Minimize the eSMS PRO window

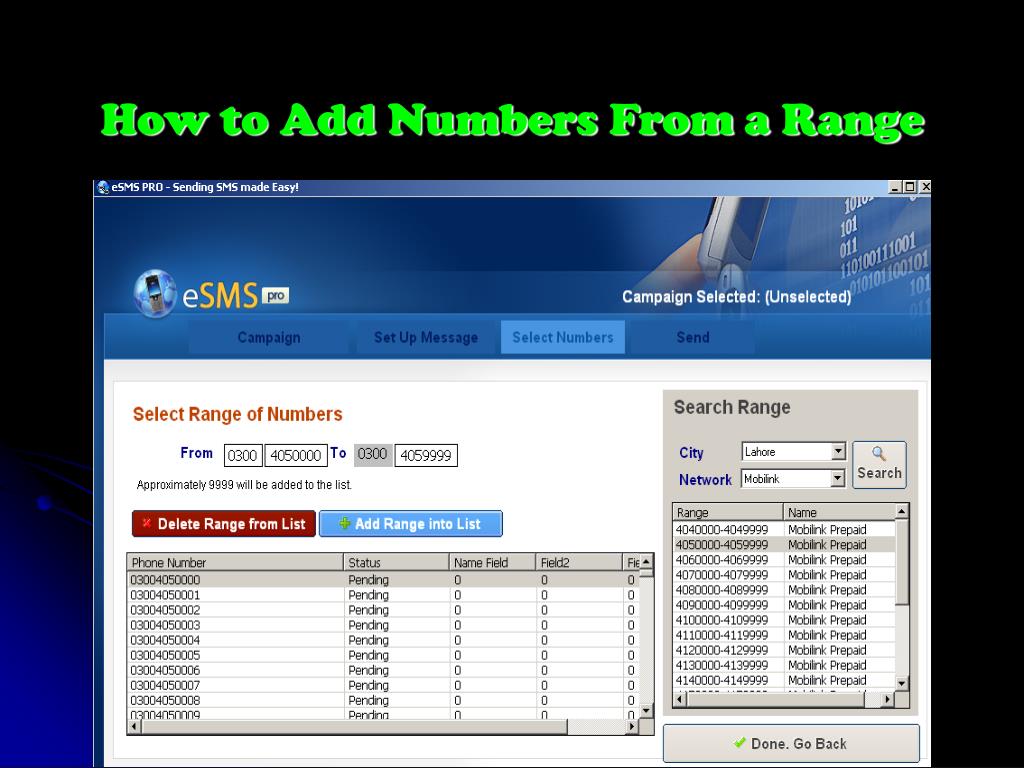click(x=895, y=187)
